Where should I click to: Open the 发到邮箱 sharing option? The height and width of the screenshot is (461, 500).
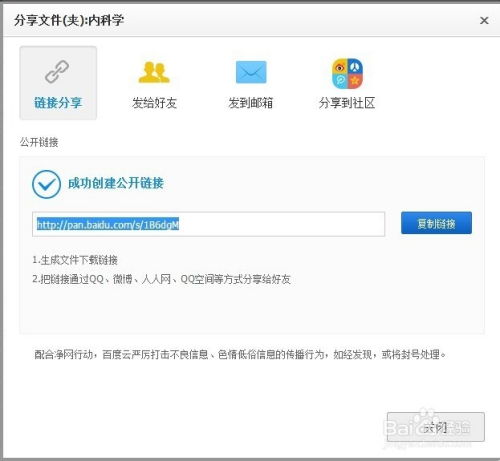[251, 103]
